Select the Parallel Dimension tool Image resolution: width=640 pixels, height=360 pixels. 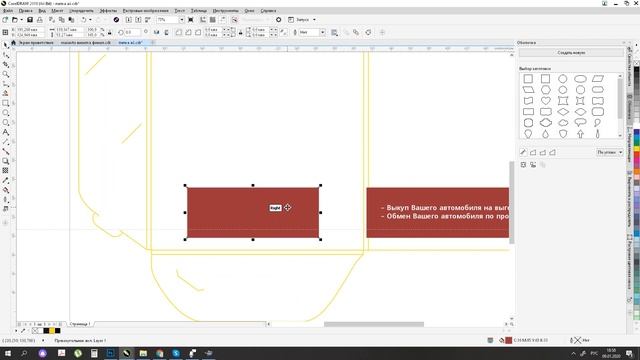[5, 142]
